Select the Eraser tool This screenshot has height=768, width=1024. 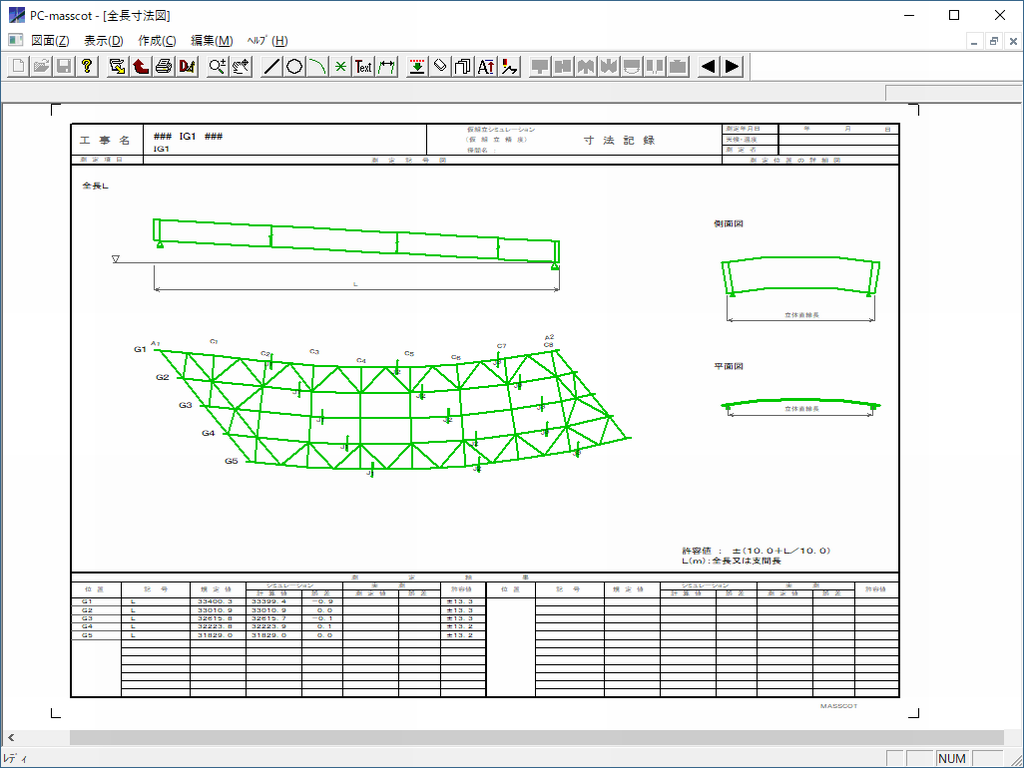pos(440,67)
